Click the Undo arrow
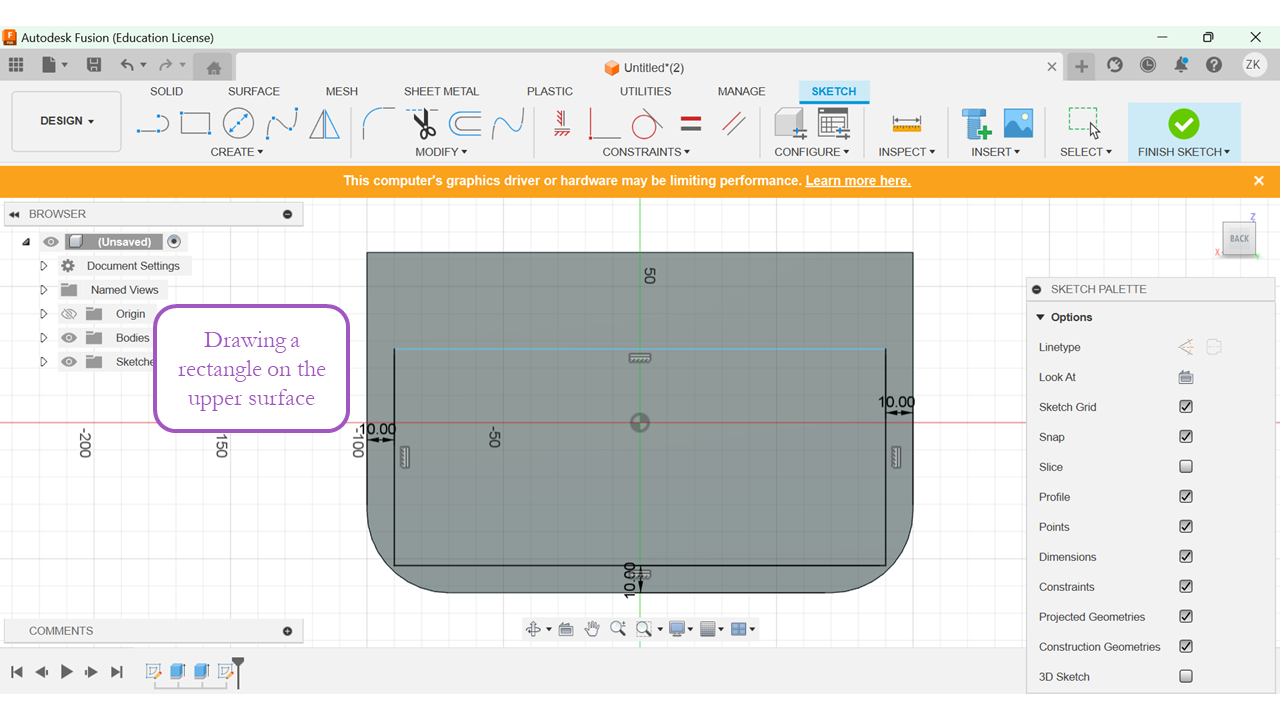The width and height of the screenshot is (1280, 720). (x=127, y=65)
